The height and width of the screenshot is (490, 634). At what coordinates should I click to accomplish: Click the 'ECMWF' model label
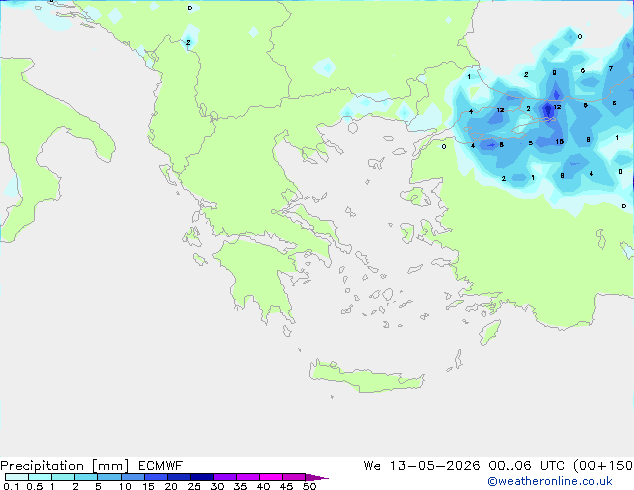click(x=161, y=466)
